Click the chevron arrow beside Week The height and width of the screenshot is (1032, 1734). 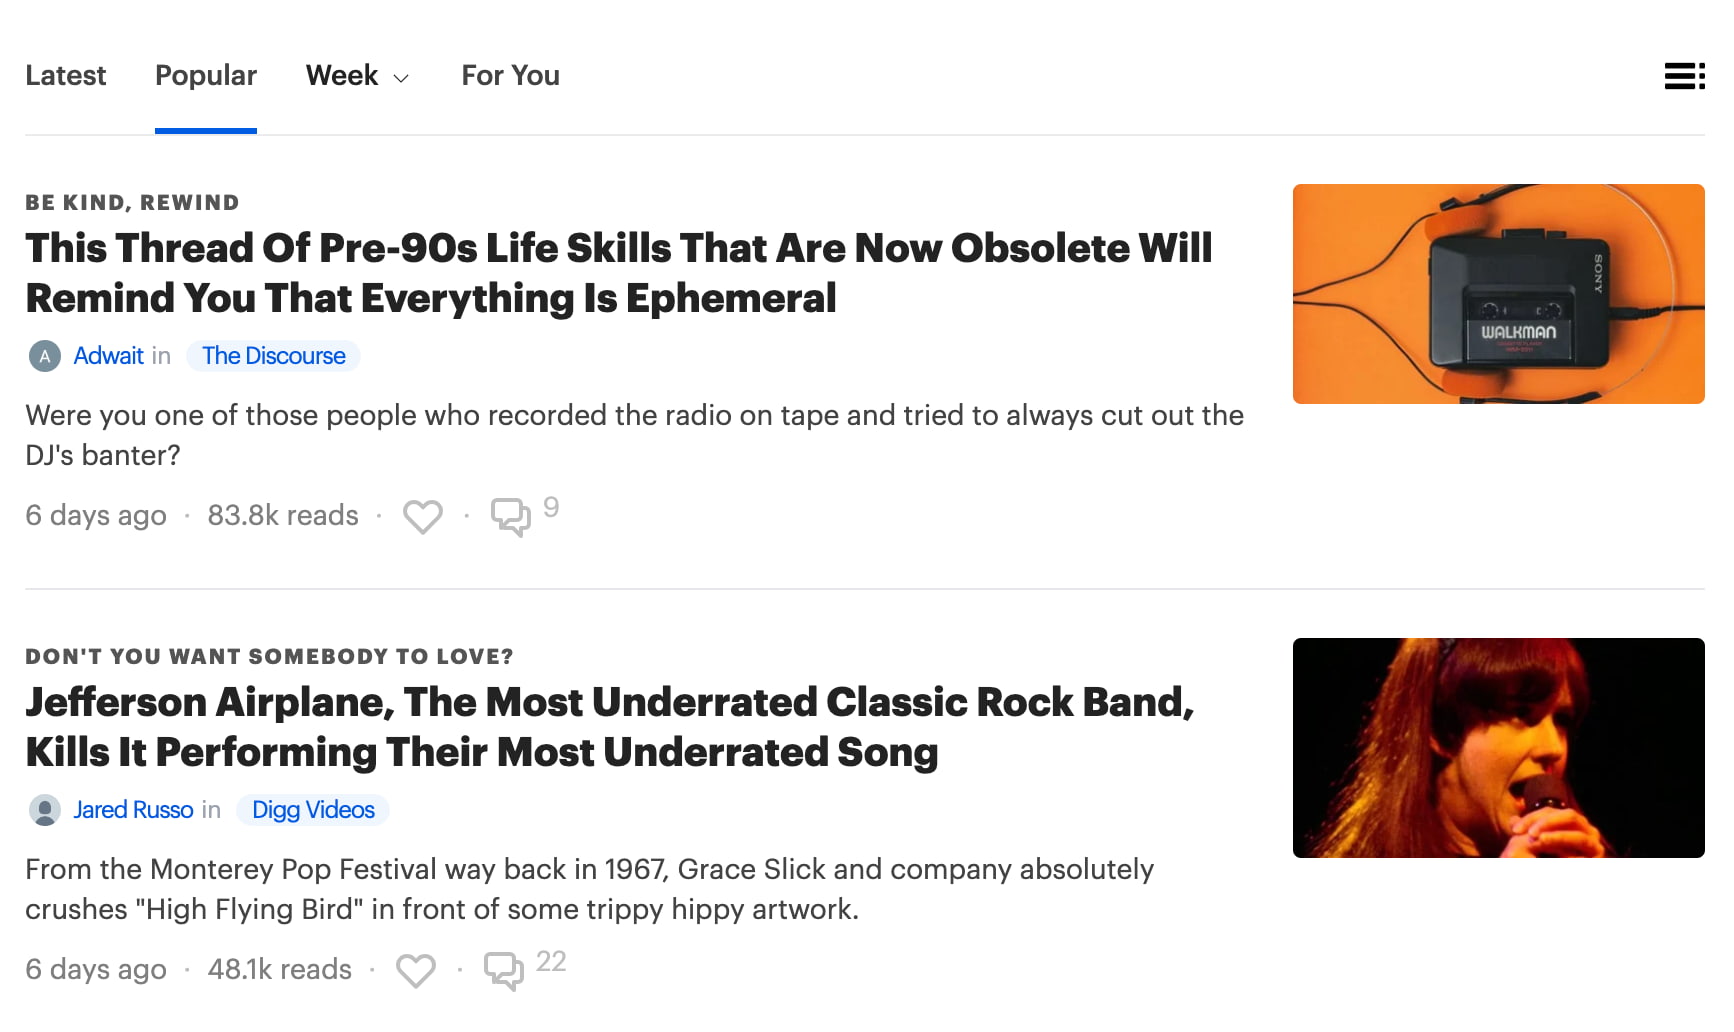pos(401,78)
